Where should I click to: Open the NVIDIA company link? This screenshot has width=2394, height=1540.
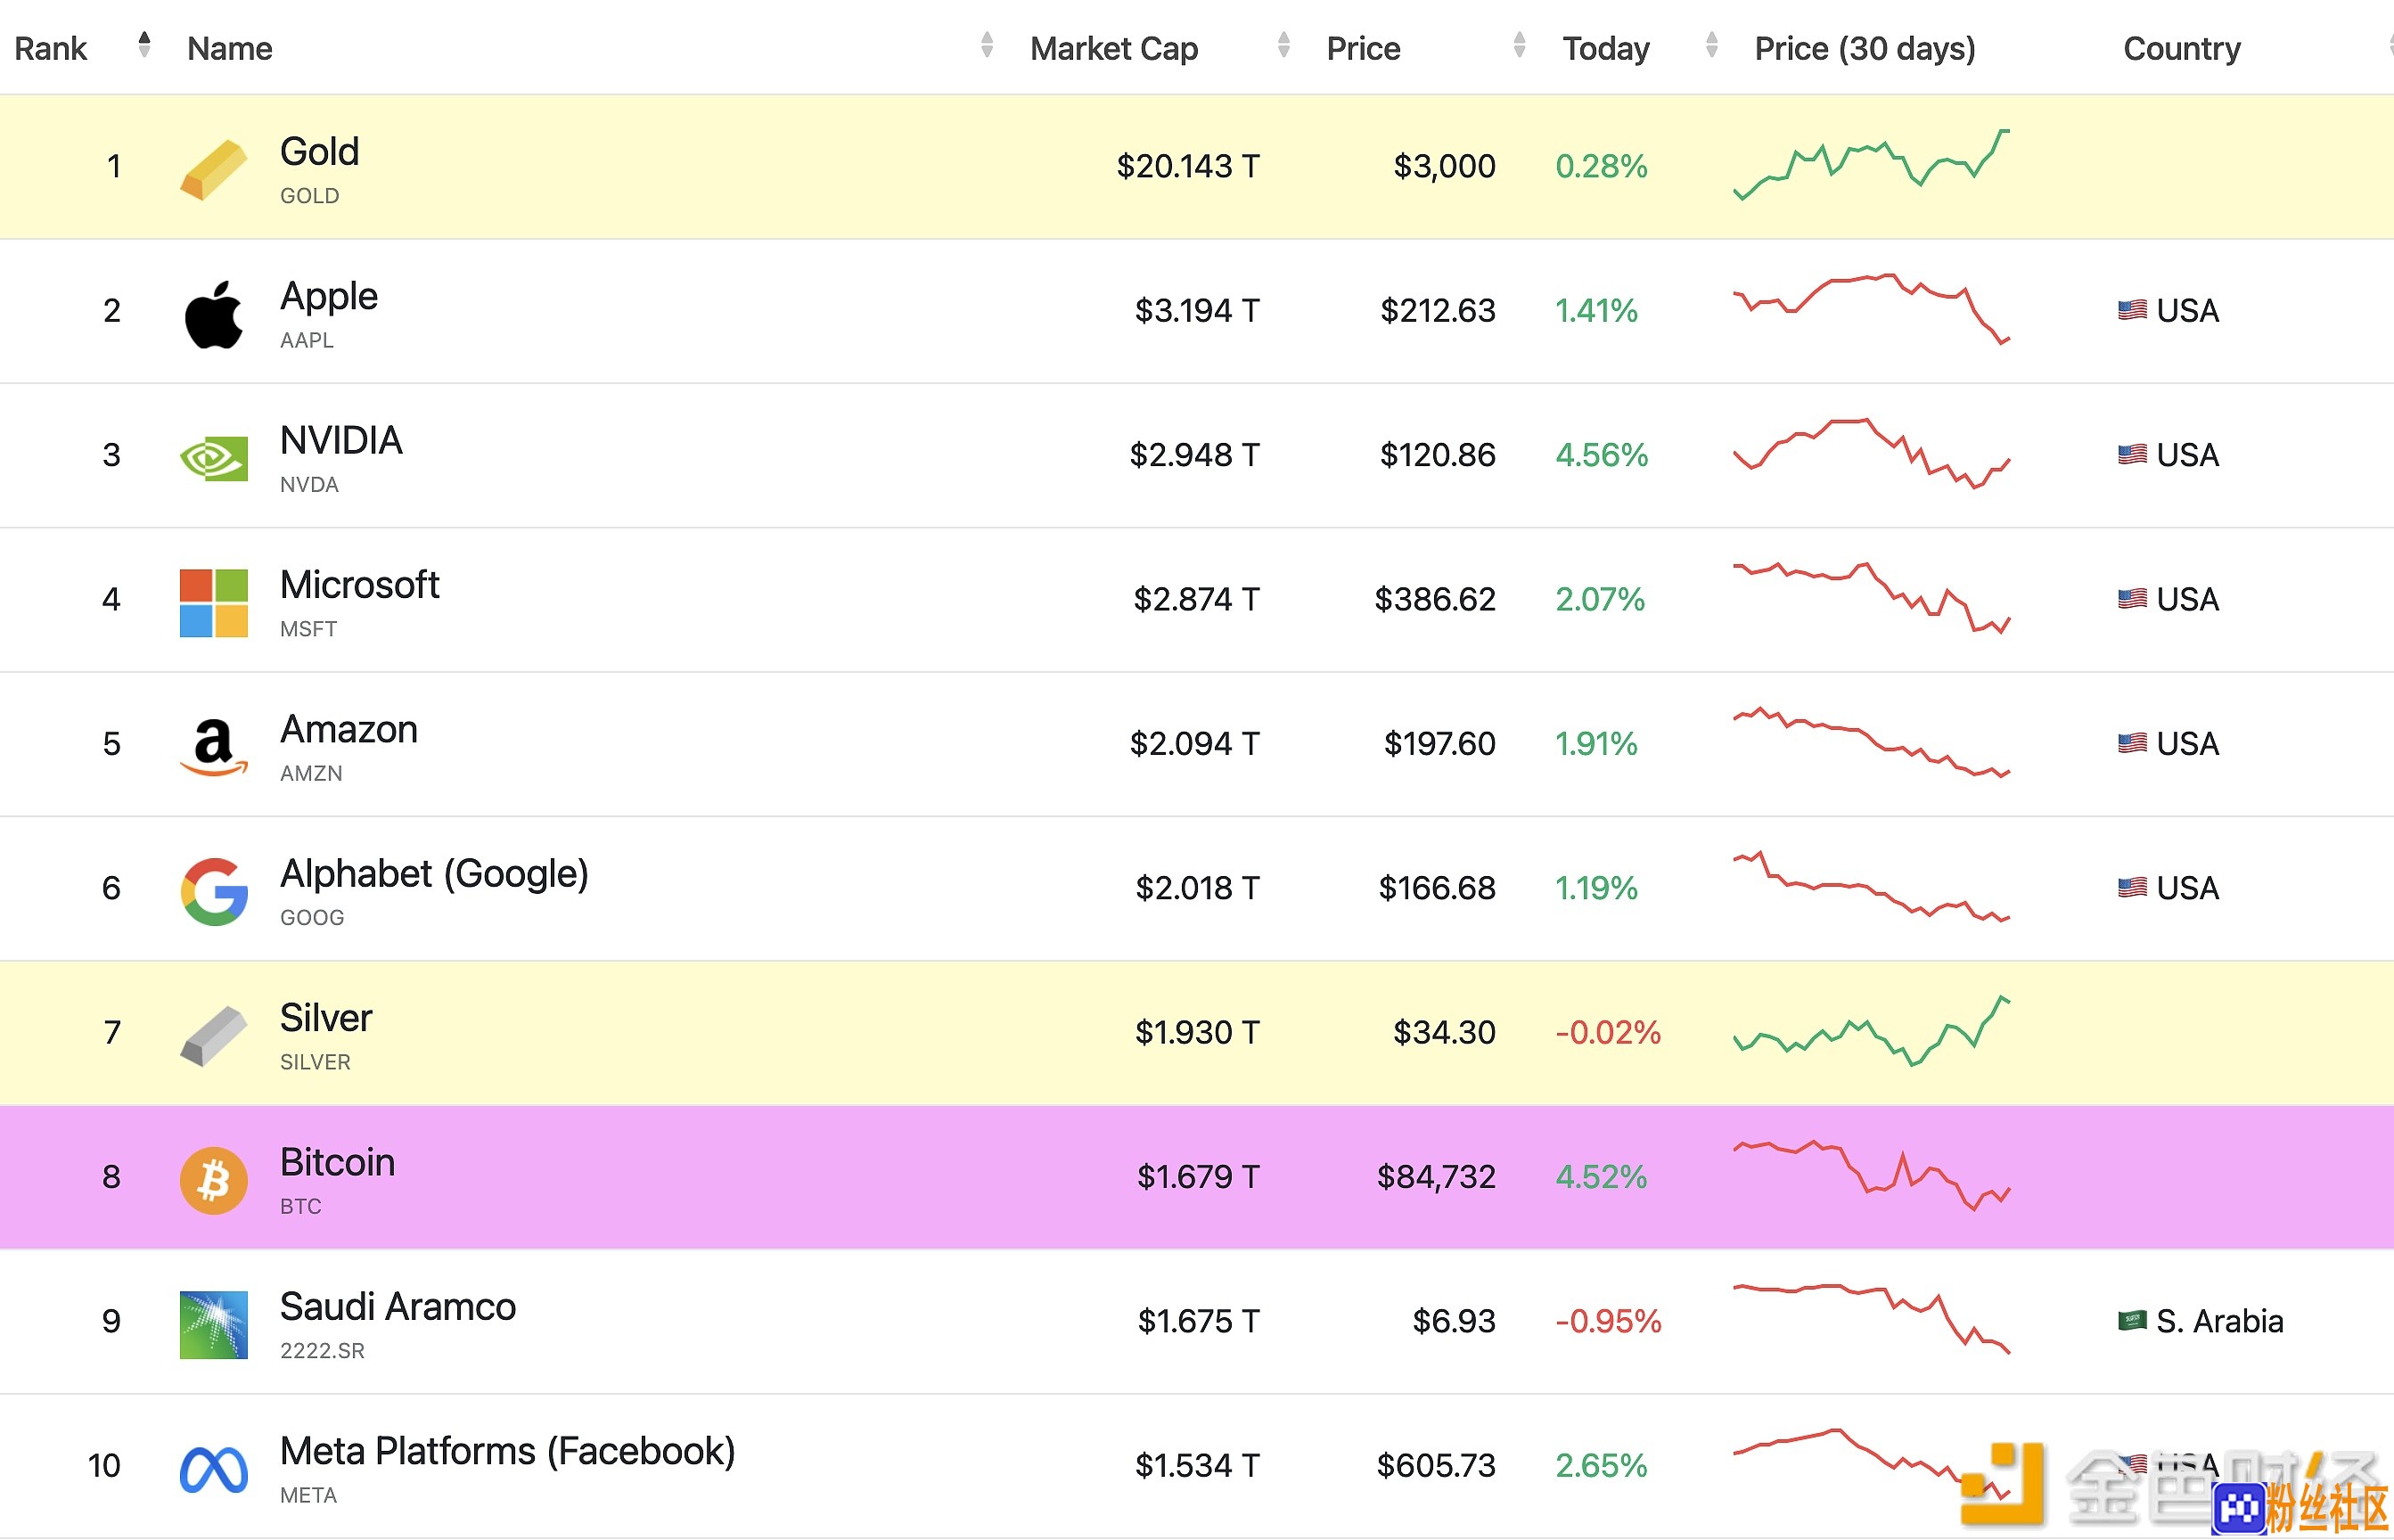(340, 440)
